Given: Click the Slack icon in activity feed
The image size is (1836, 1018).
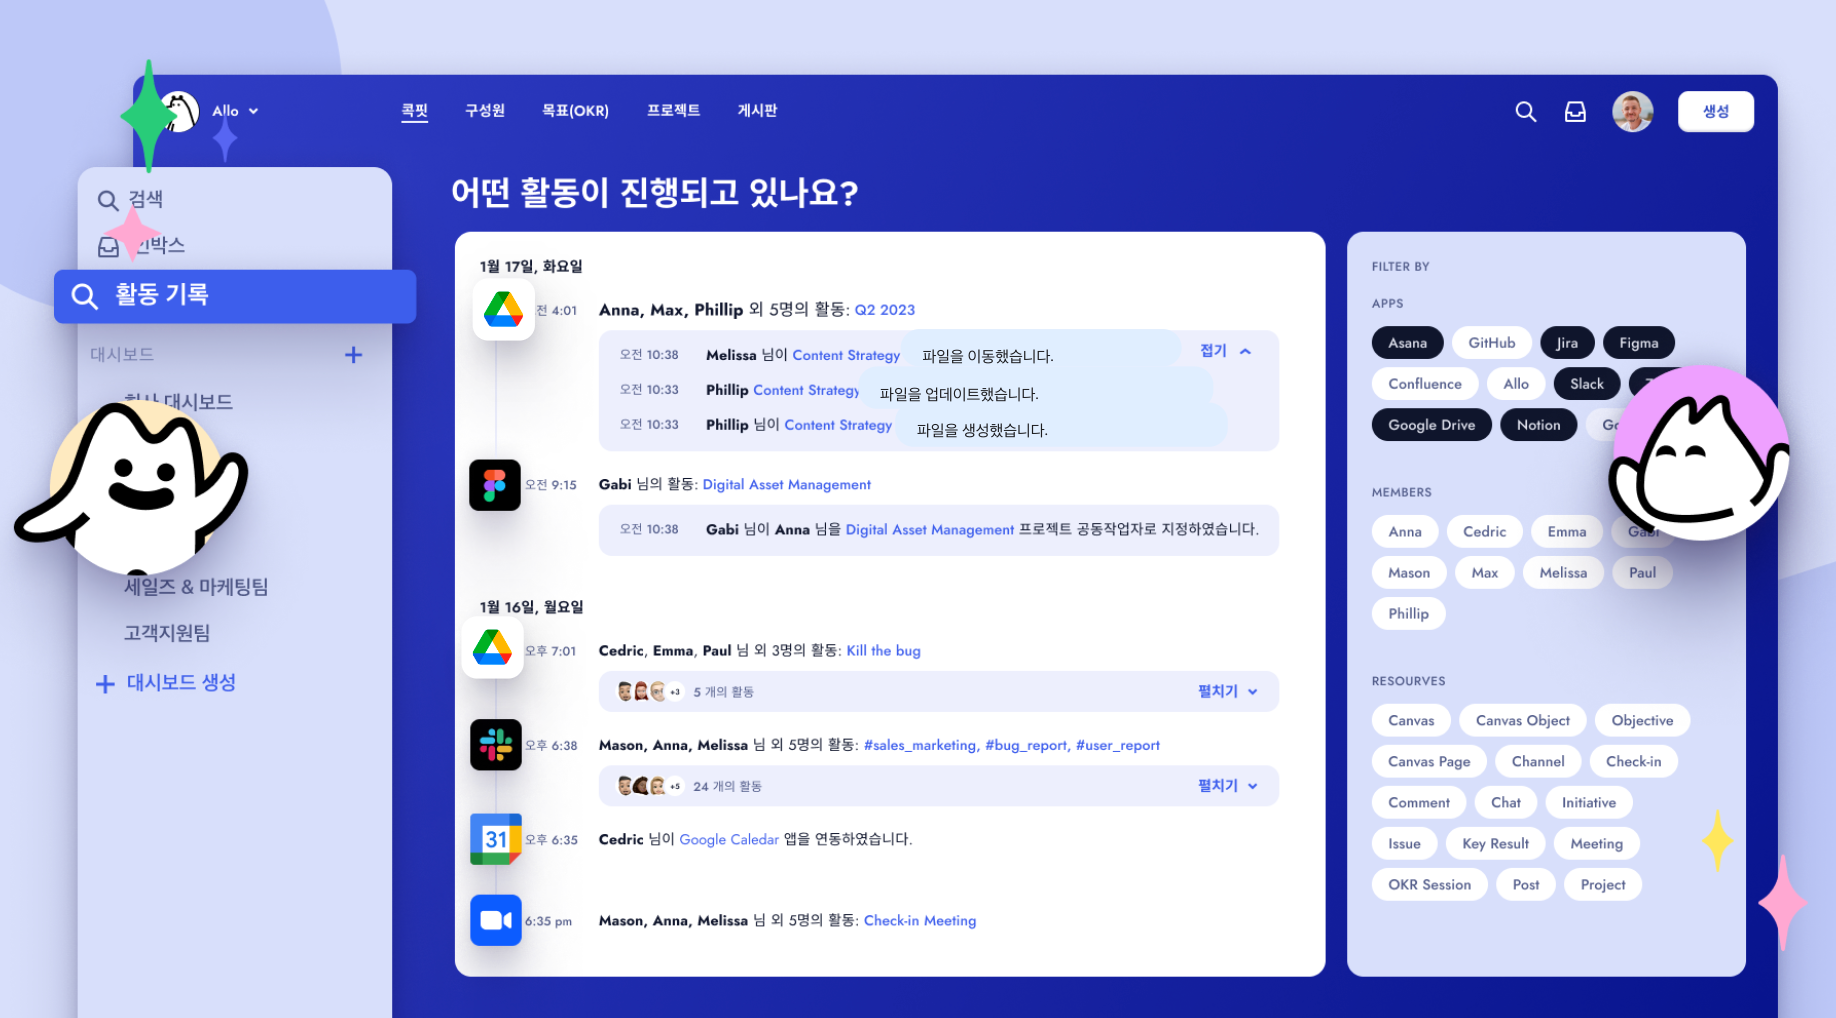Looking at the screenshot, I should tap(496, 745).
